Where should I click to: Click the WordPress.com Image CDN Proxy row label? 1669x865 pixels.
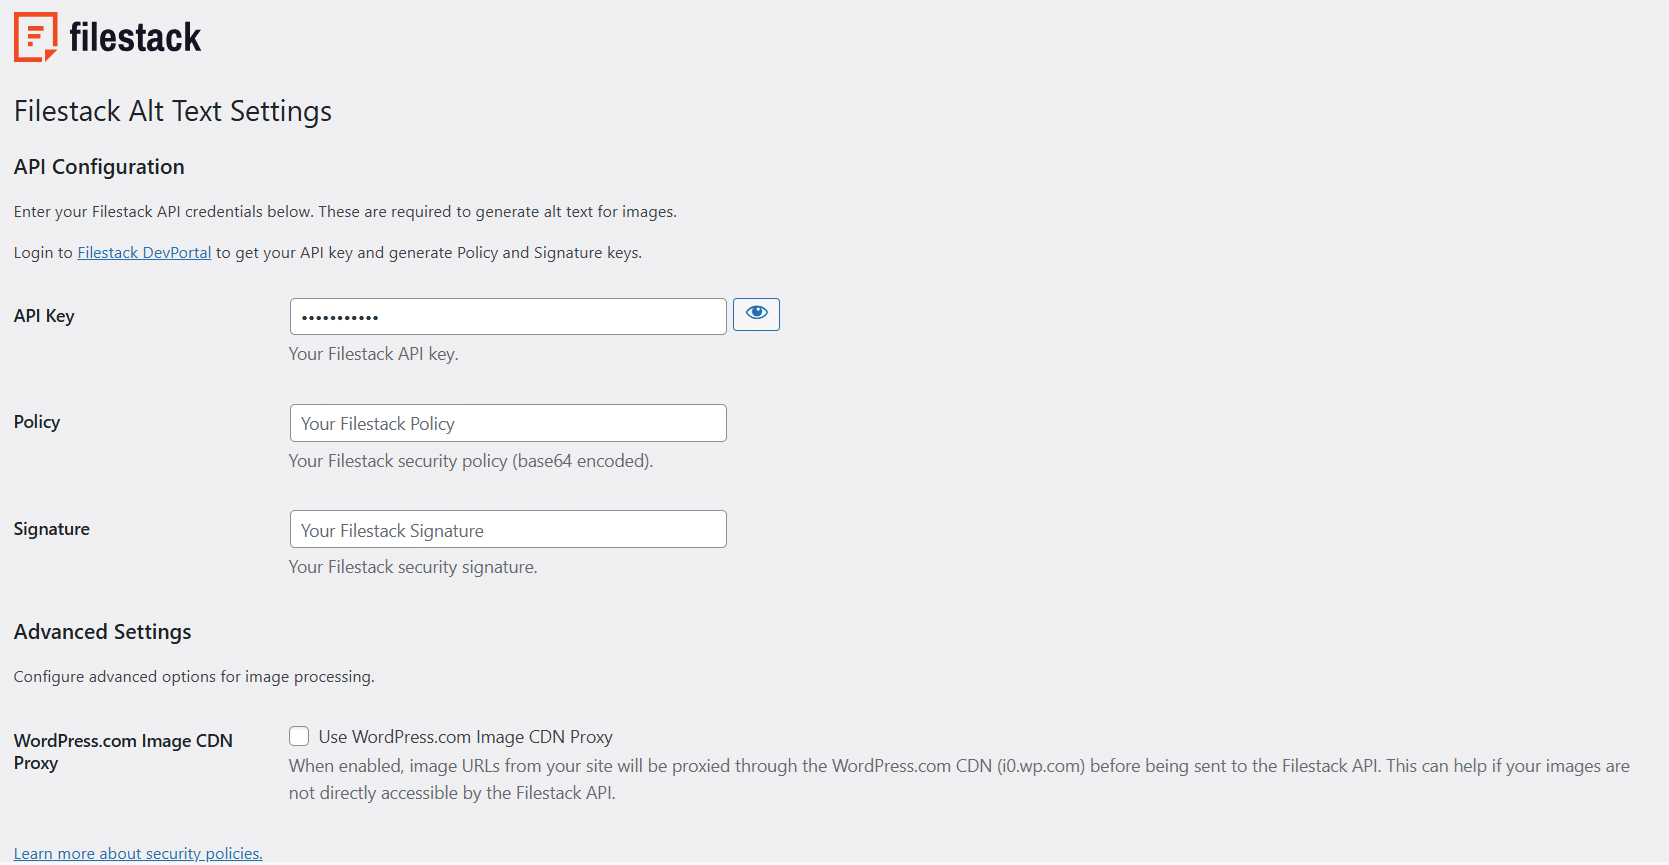(122, 751)
